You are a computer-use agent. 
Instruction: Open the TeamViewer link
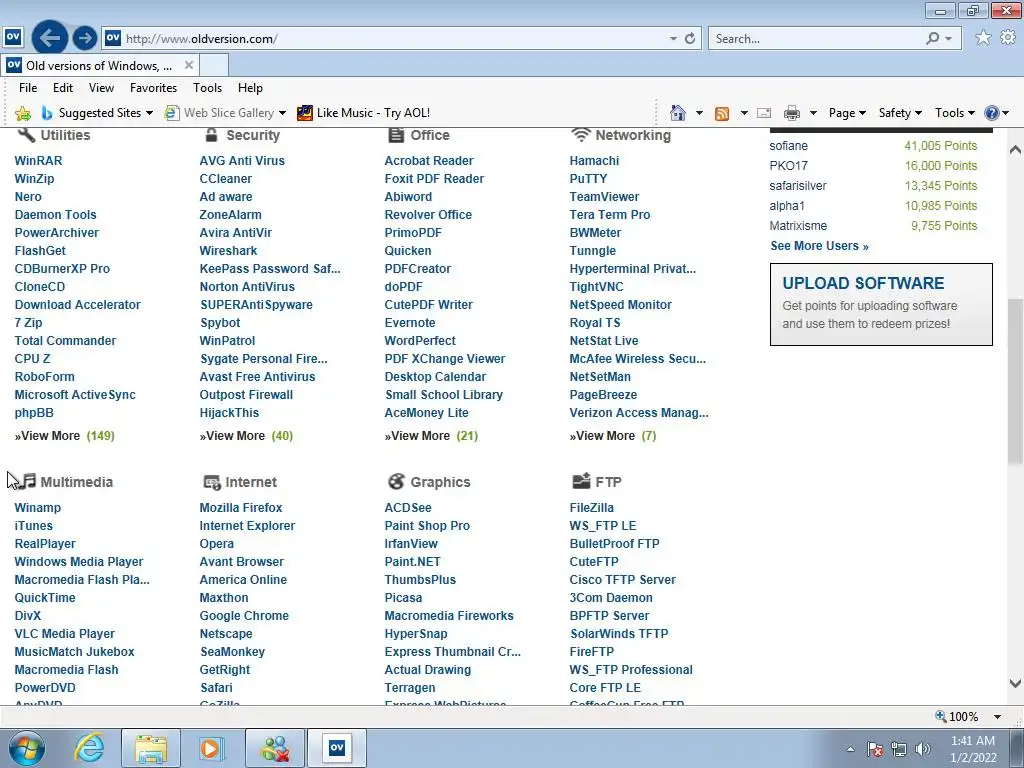click(x=604, y=197)
